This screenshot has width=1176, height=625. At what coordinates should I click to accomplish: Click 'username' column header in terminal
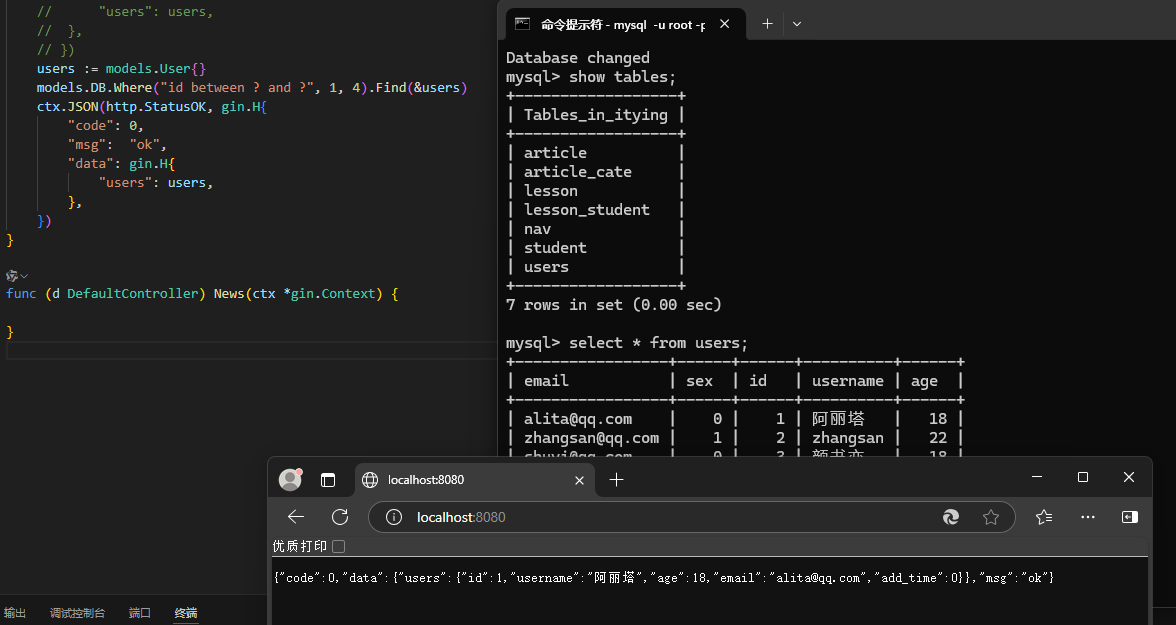[848, 381]
